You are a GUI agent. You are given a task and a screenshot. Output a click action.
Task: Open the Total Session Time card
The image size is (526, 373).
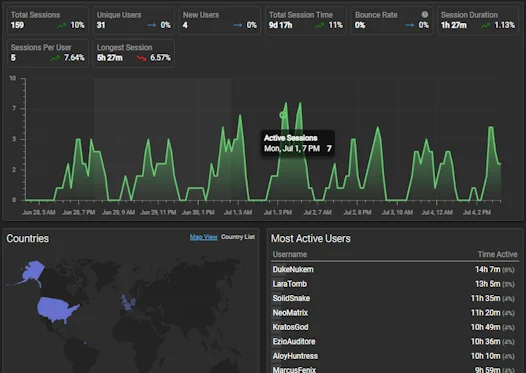click(306, 20)
